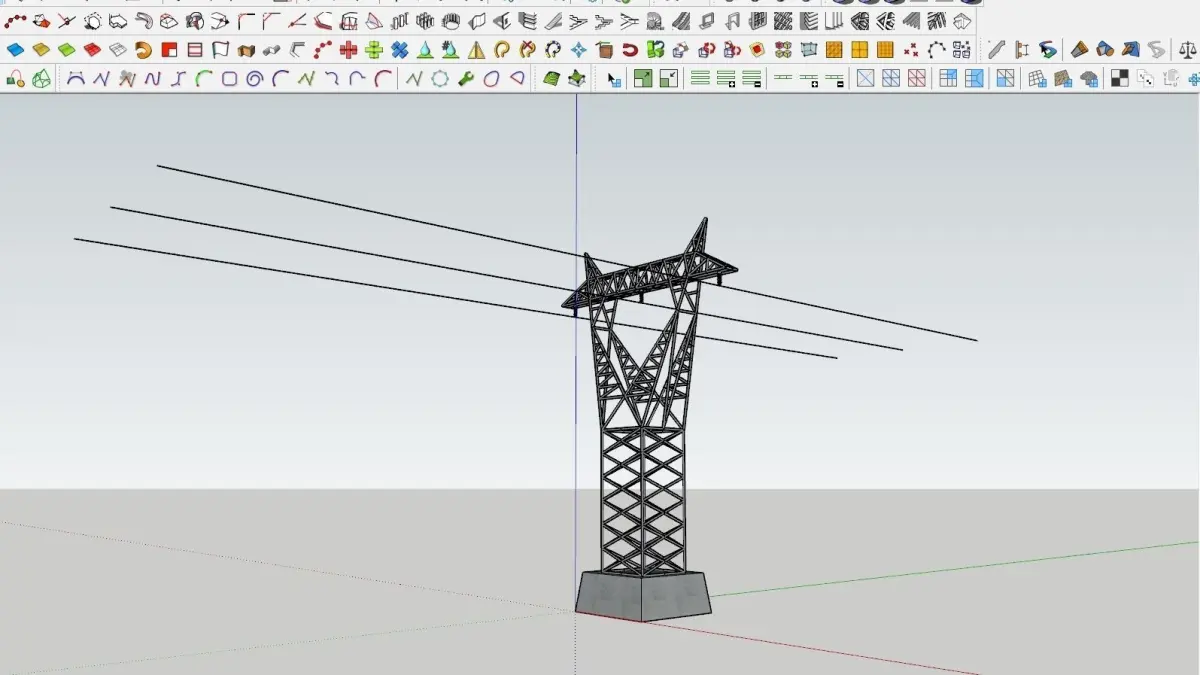Select the blue dotted circle tool
The height and width of the screenshot is (675, 1200).
coord(439,78)
